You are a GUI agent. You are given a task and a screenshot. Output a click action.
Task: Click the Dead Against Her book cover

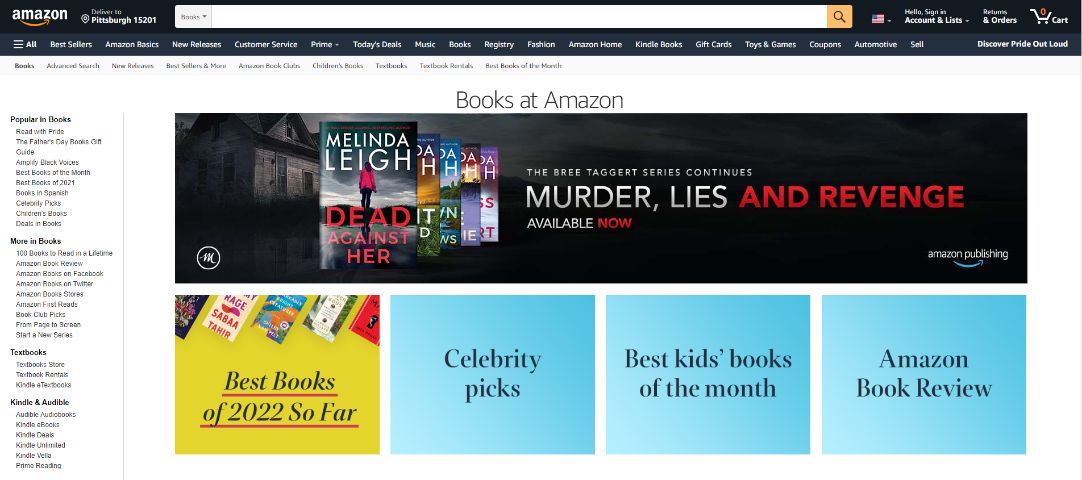coord(368,195)
